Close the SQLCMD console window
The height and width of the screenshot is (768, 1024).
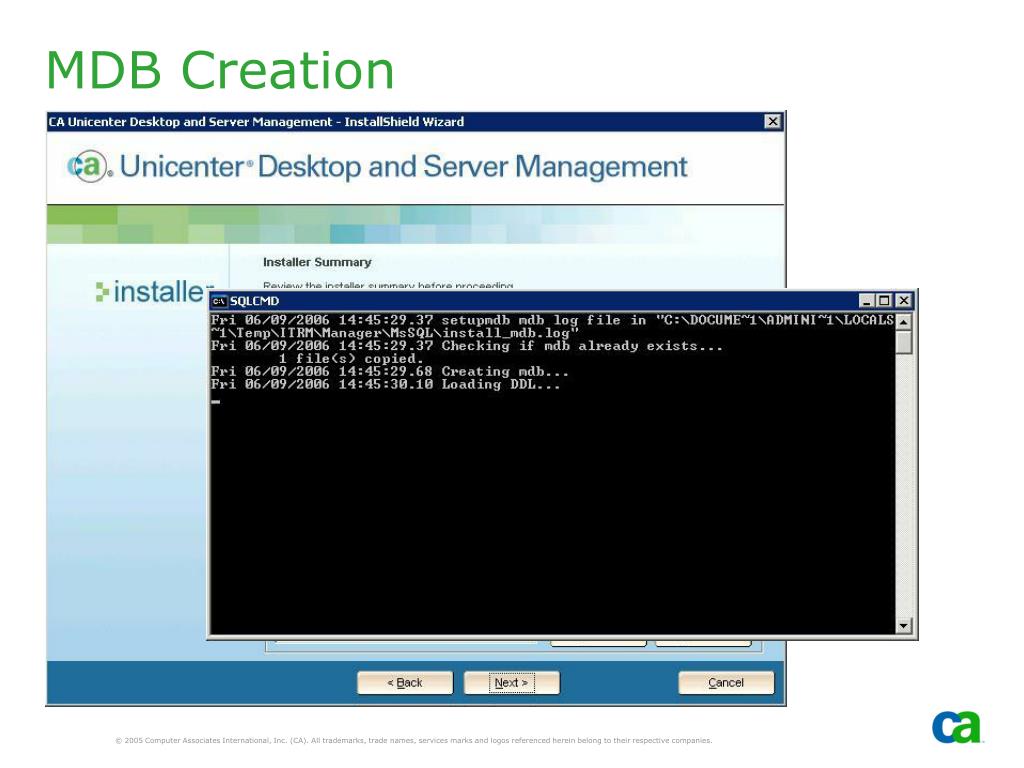pyautogui.click(x=903, y=300)
